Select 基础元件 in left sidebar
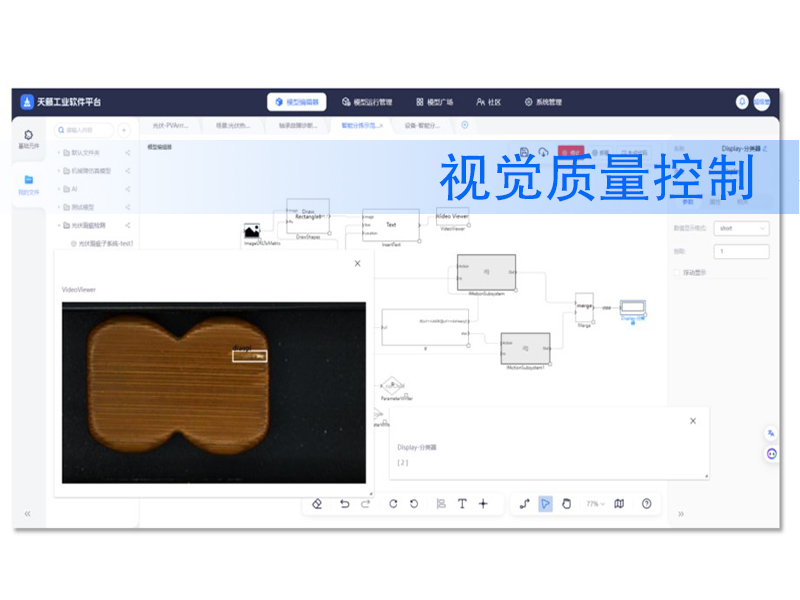 click(29, 139)
